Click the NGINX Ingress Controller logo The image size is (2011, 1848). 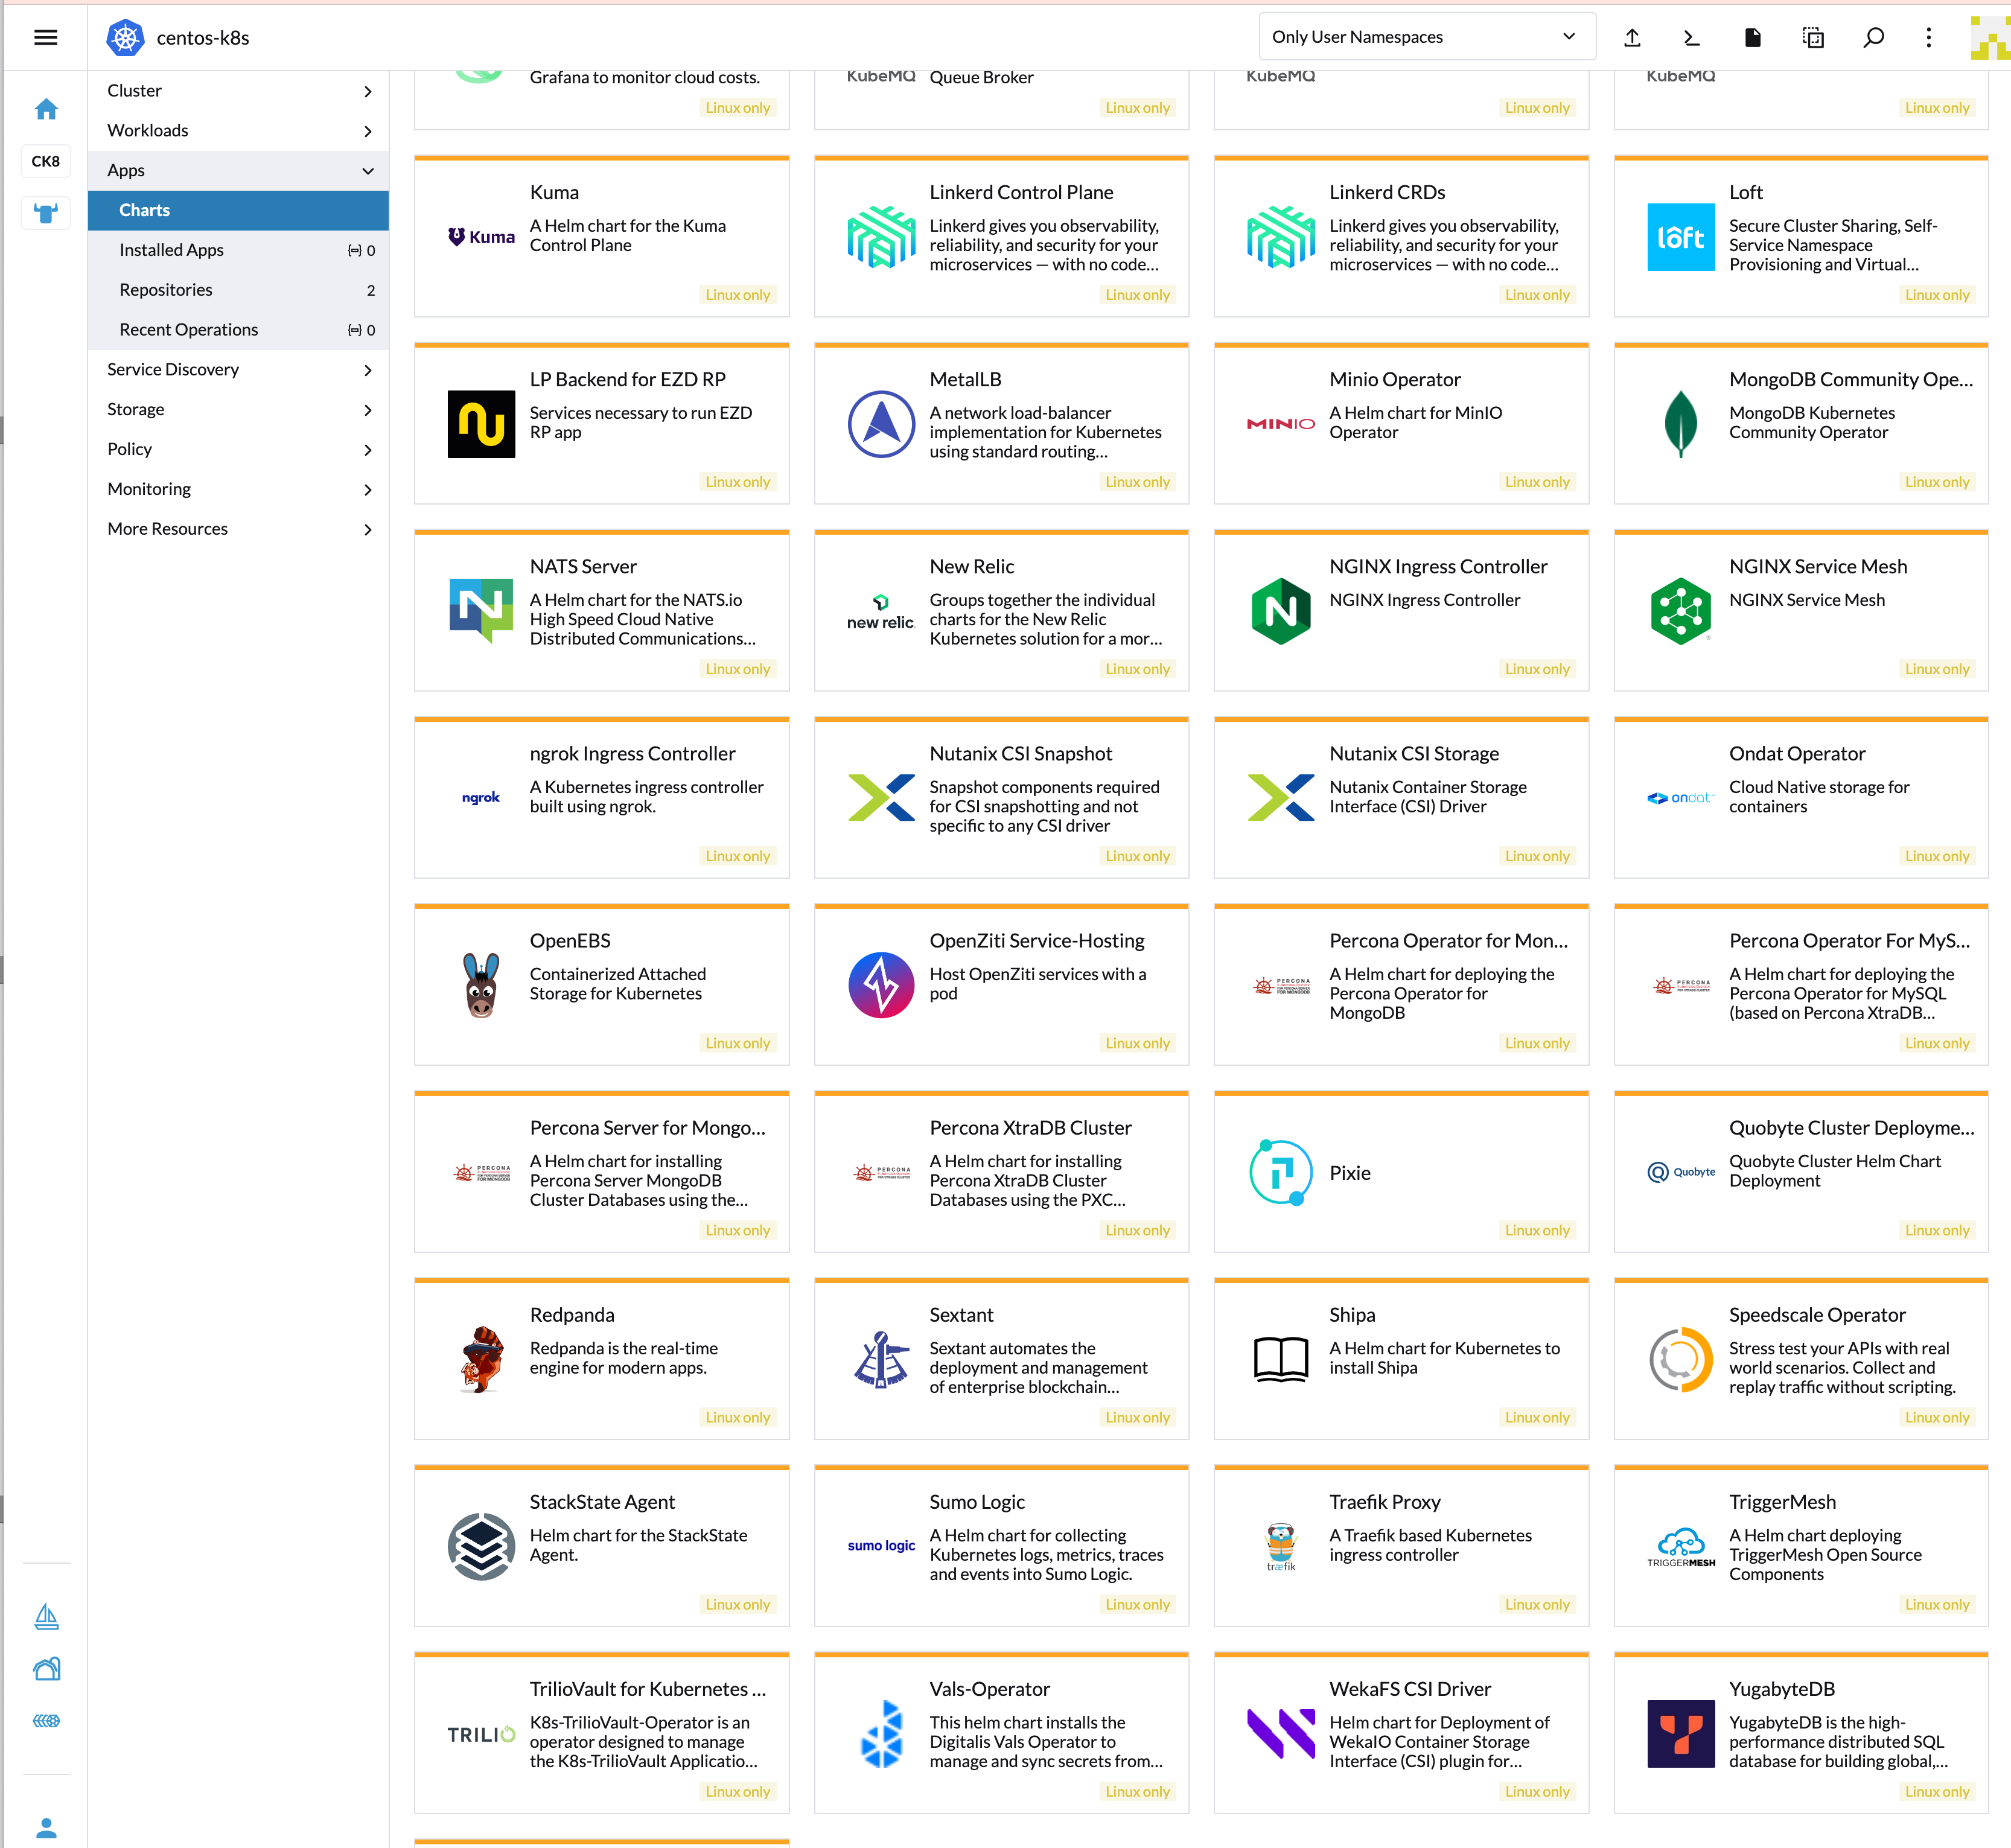(x=1281, y=611)
